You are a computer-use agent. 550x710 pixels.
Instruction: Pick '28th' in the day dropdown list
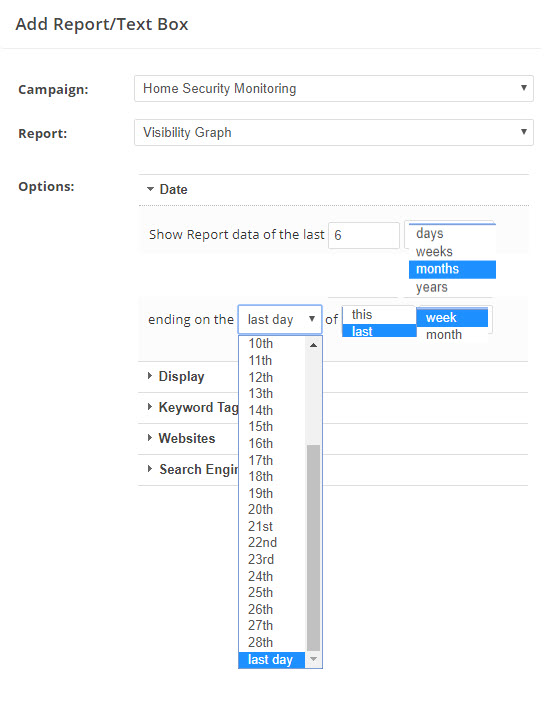coord(272,643)
